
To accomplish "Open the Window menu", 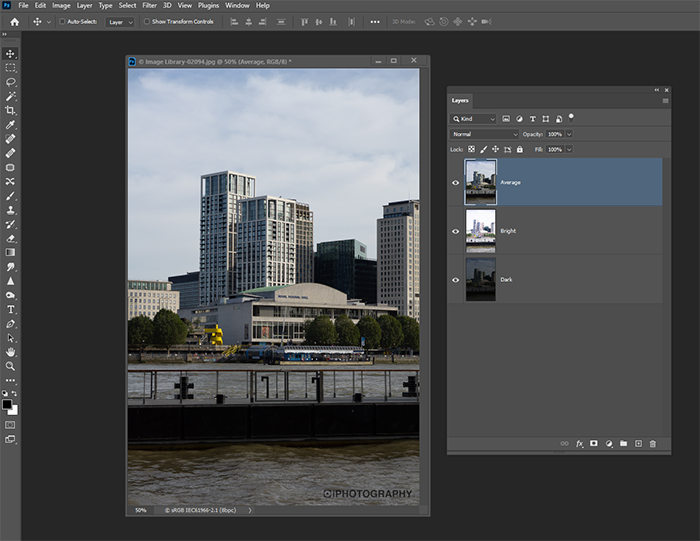I will click(237, 5).
